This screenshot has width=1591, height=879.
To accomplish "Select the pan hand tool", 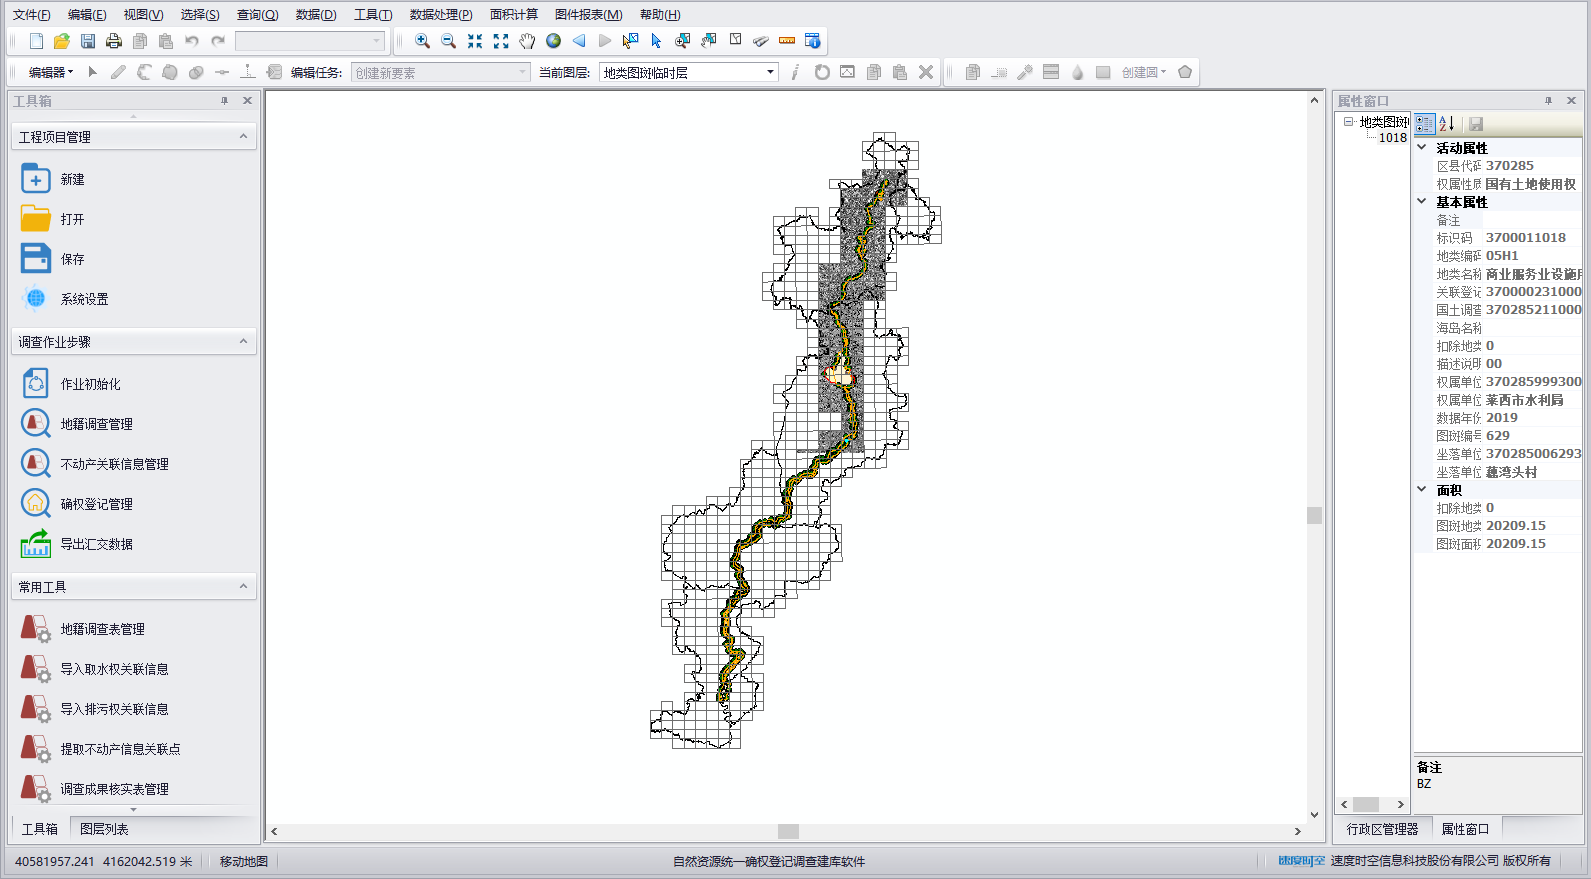I will [x=527, y=41].
